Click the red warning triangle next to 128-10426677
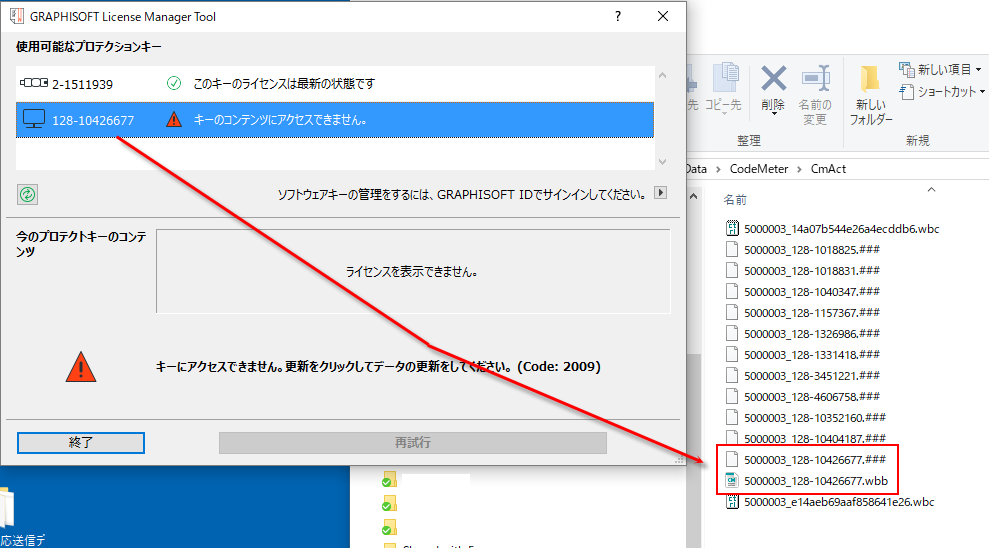This screenshot has width=989, height=548. (x=174, y=119)
